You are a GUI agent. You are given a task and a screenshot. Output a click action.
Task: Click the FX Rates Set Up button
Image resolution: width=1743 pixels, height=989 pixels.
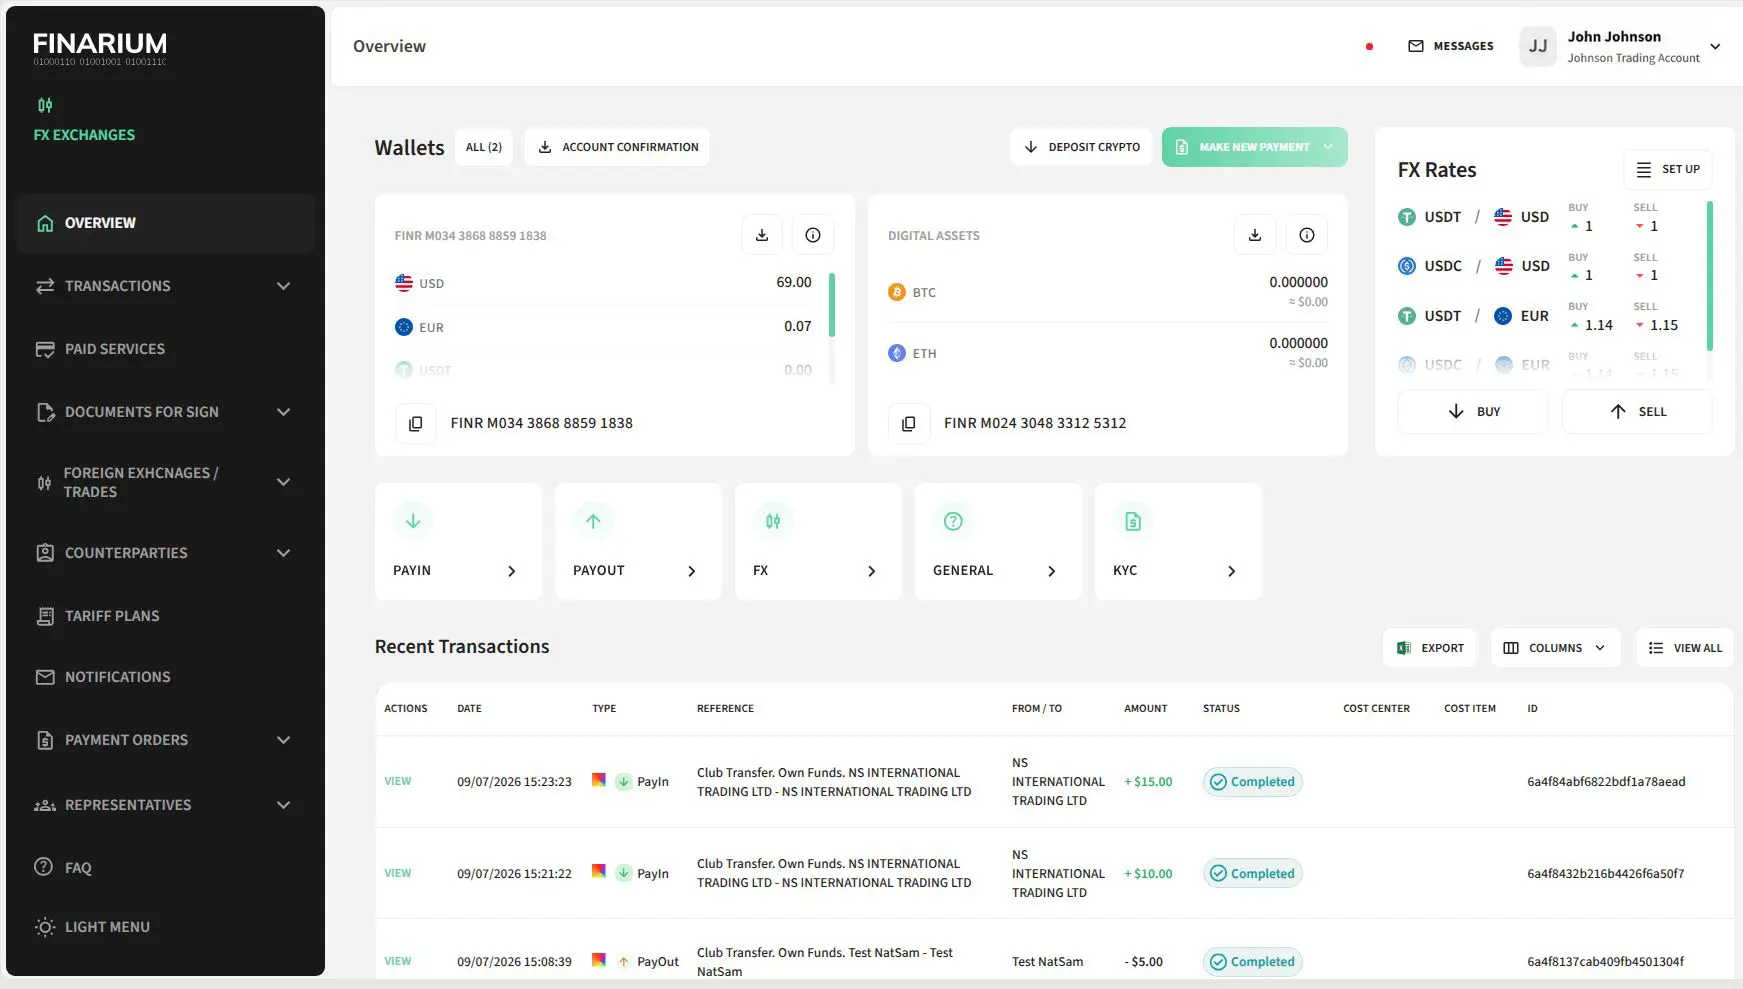(1668, 169)
